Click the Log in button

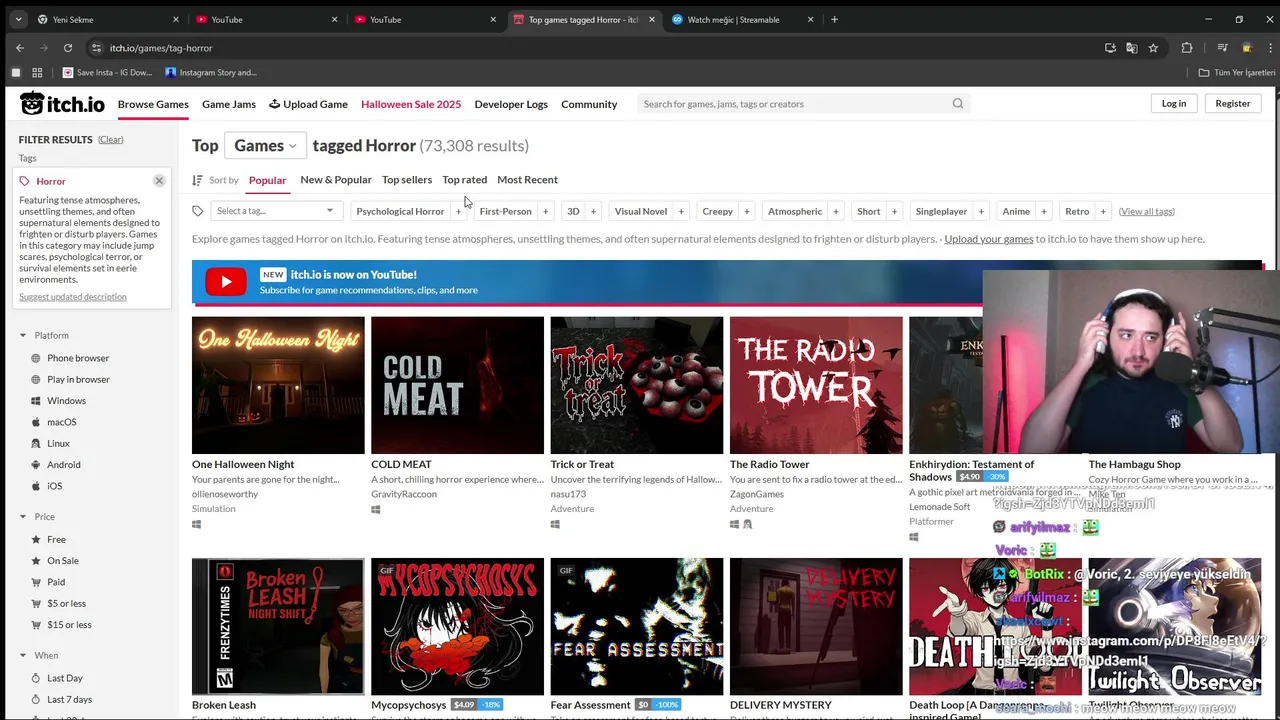coord(1174,103)
